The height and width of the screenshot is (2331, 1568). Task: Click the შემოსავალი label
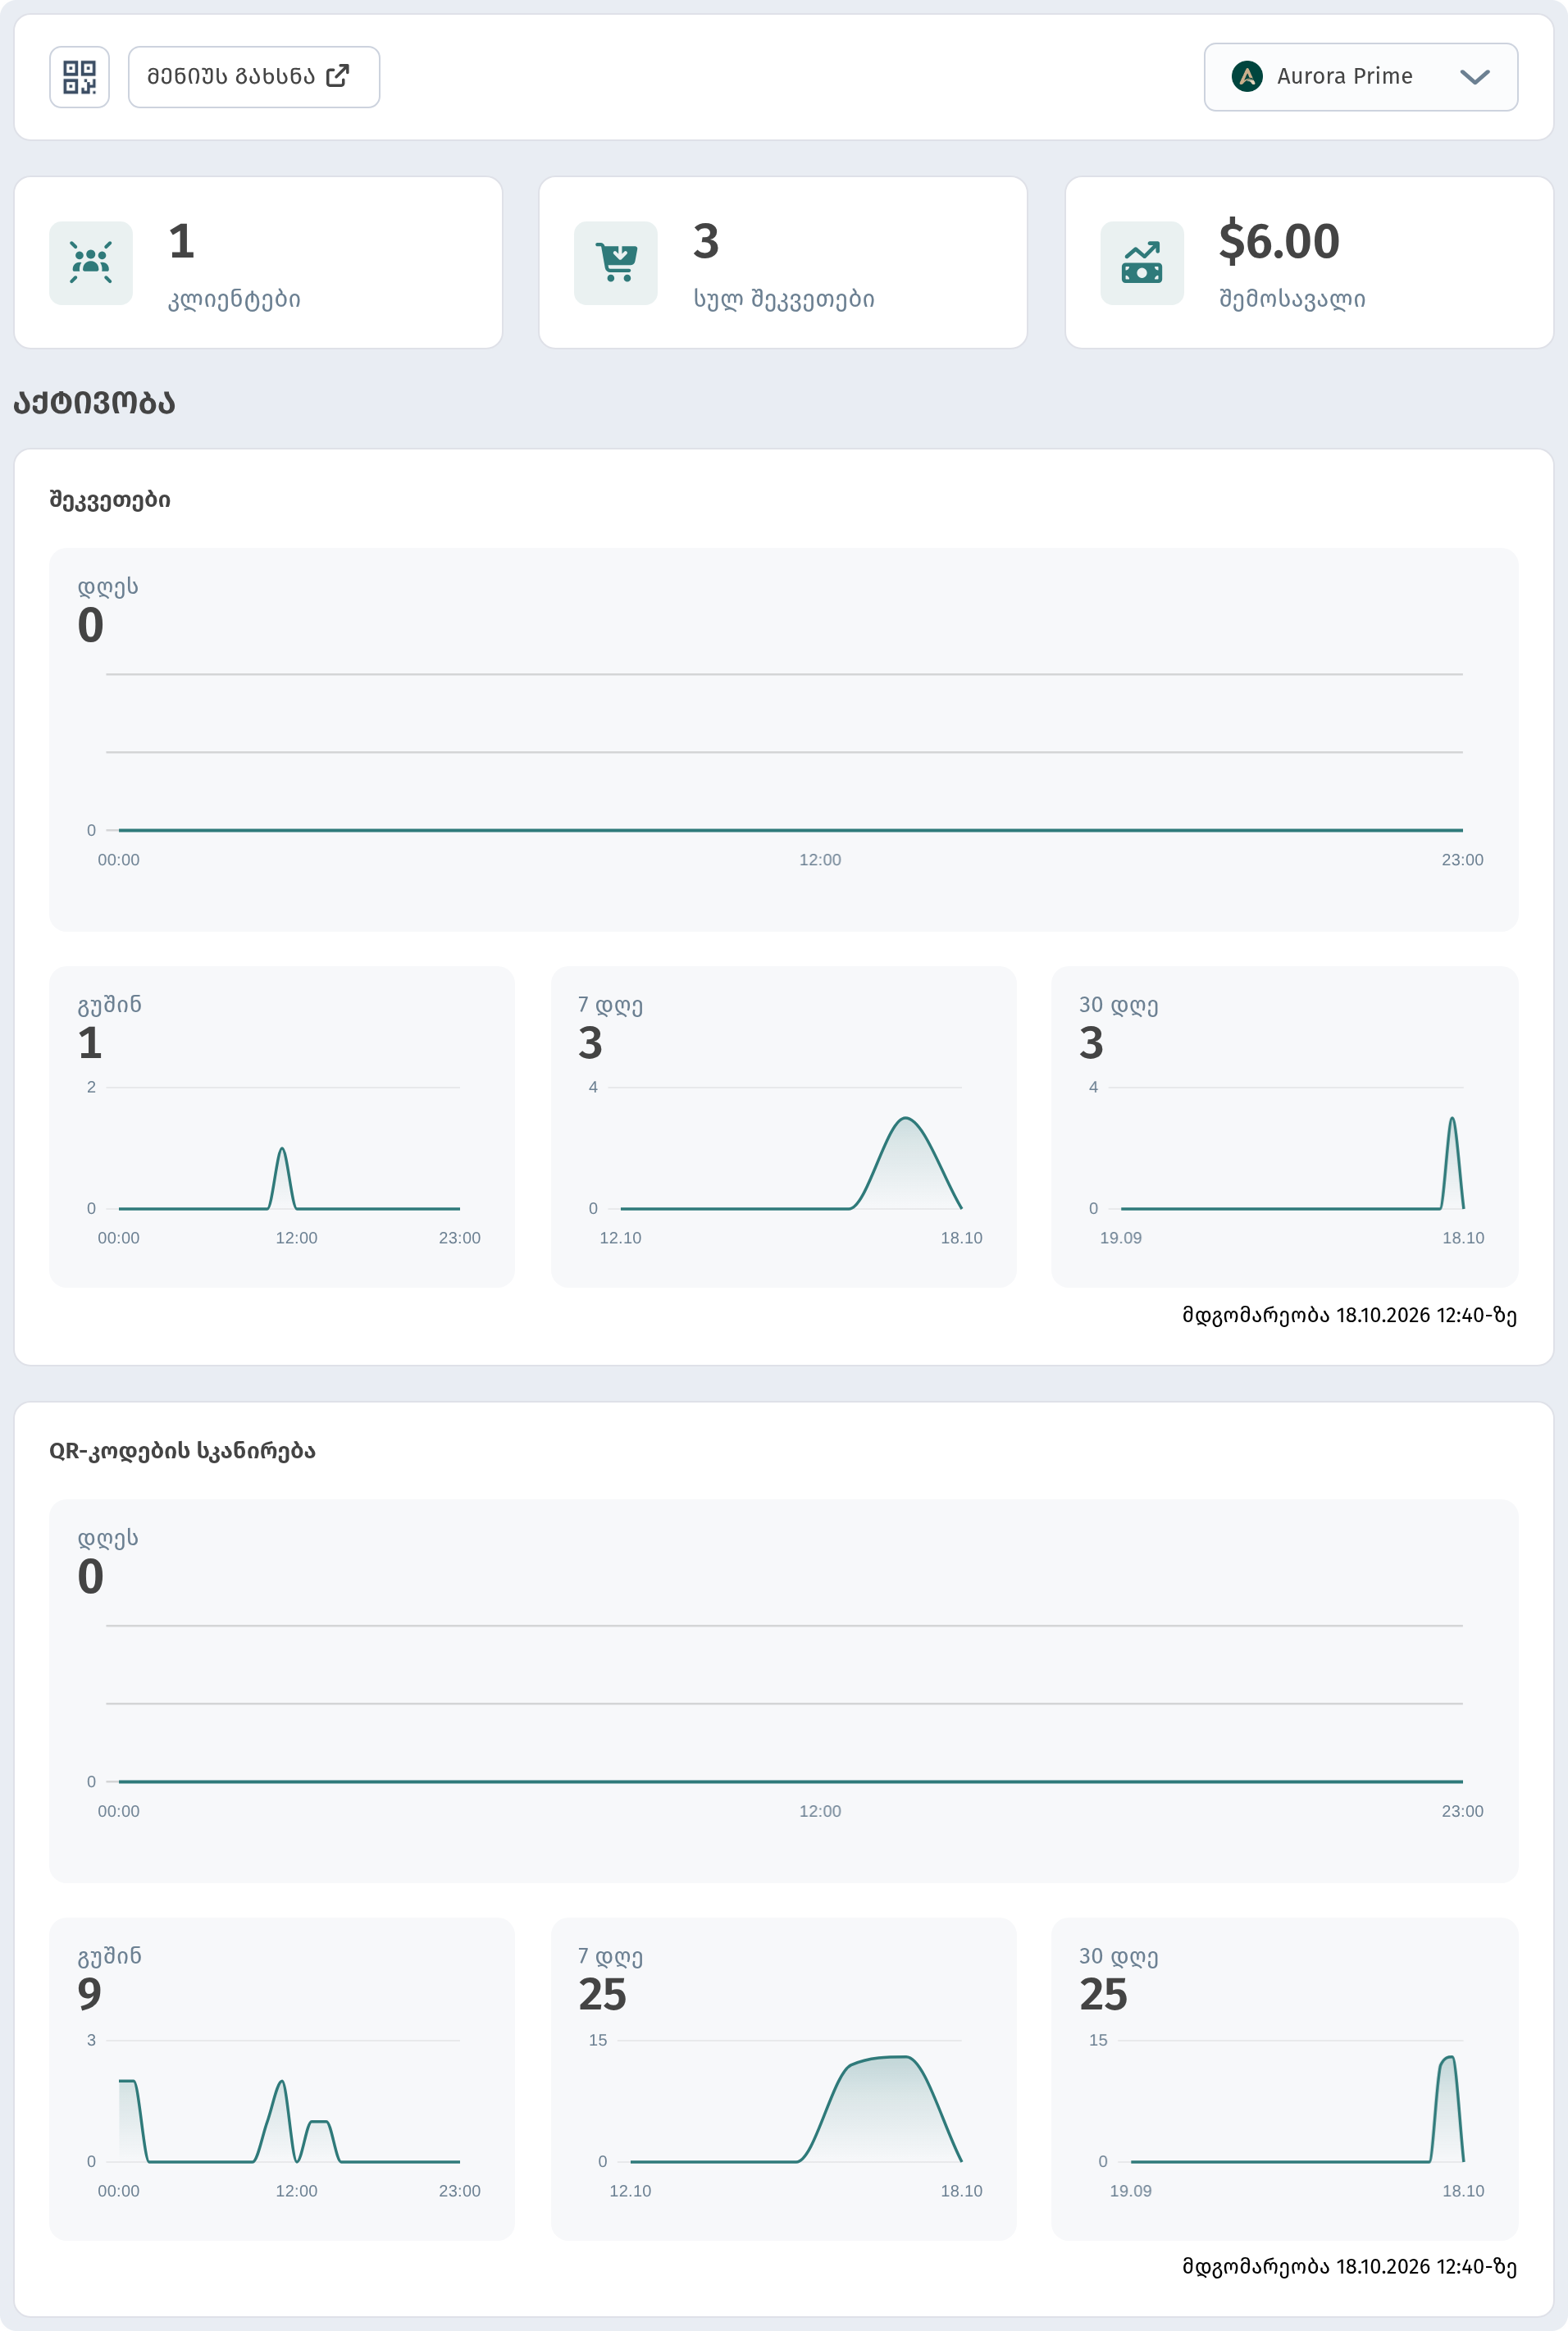[1292, 299]
